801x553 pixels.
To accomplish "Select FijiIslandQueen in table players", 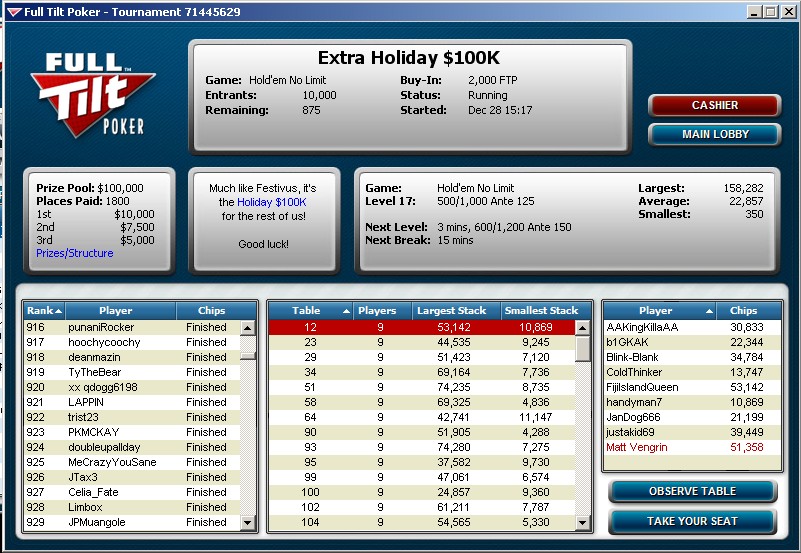I will click(x=692, y=387).
